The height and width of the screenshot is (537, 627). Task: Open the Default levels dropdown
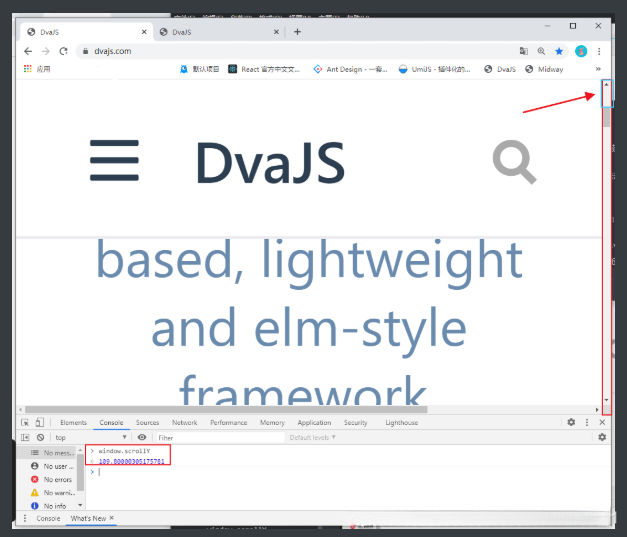point(312,437)
